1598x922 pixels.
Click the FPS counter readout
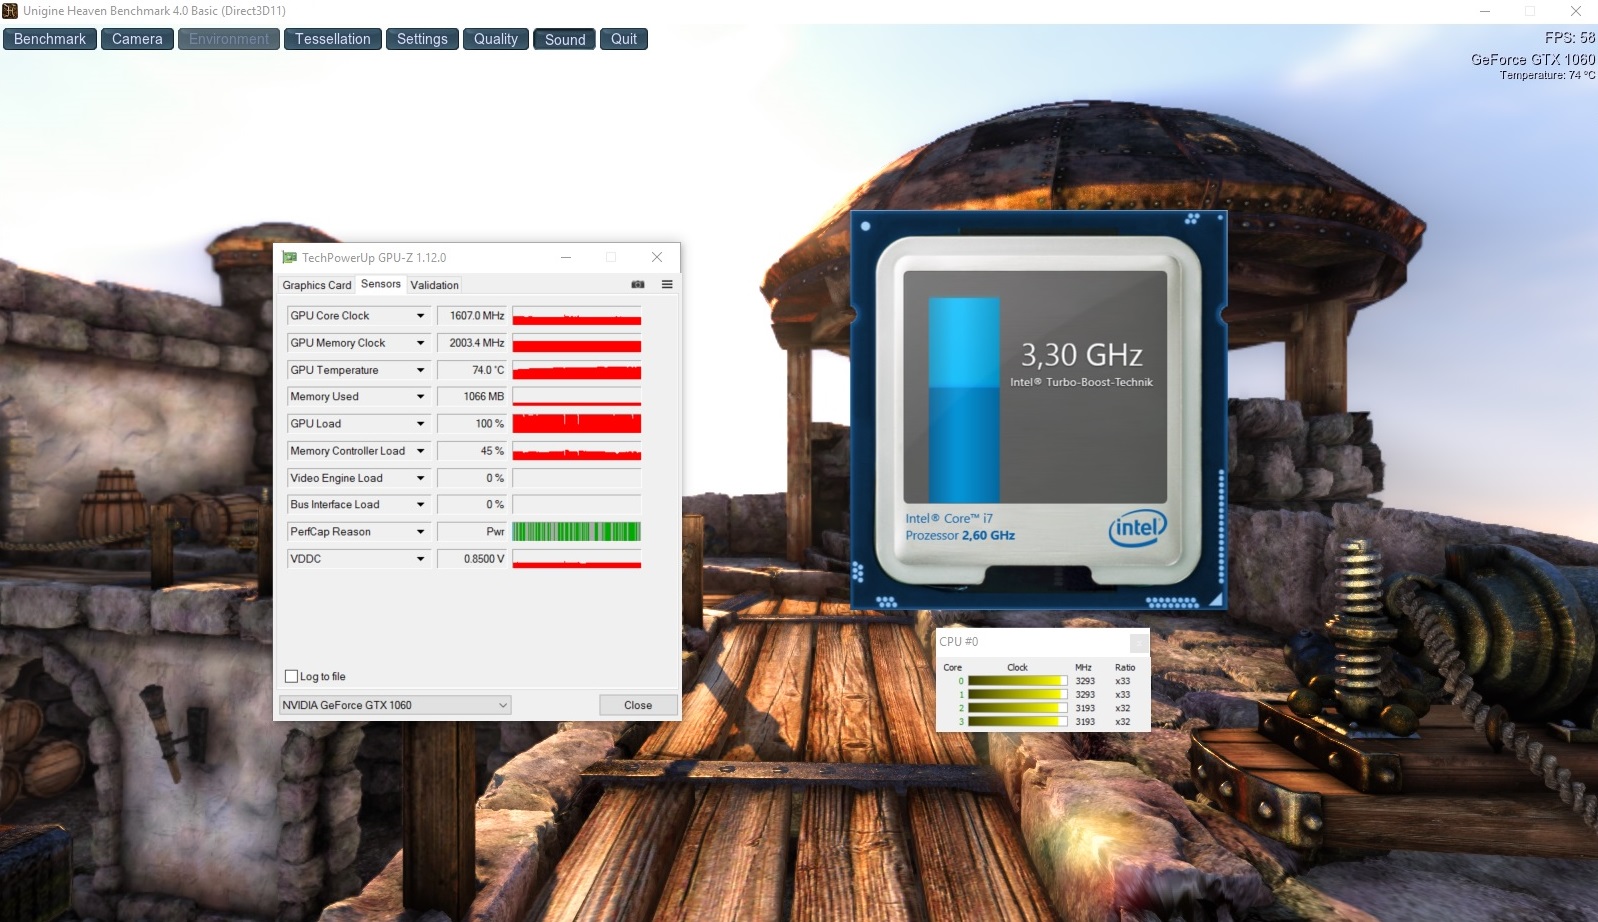(1570, 38)
